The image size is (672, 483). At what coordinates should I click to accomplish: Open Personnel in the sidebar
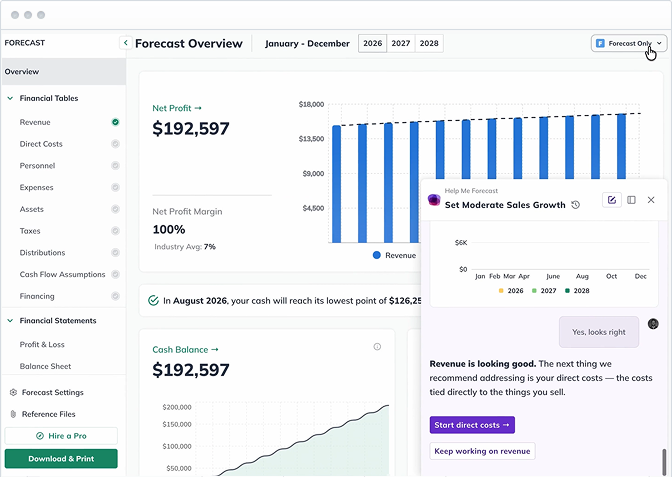(x=37, y=166)
